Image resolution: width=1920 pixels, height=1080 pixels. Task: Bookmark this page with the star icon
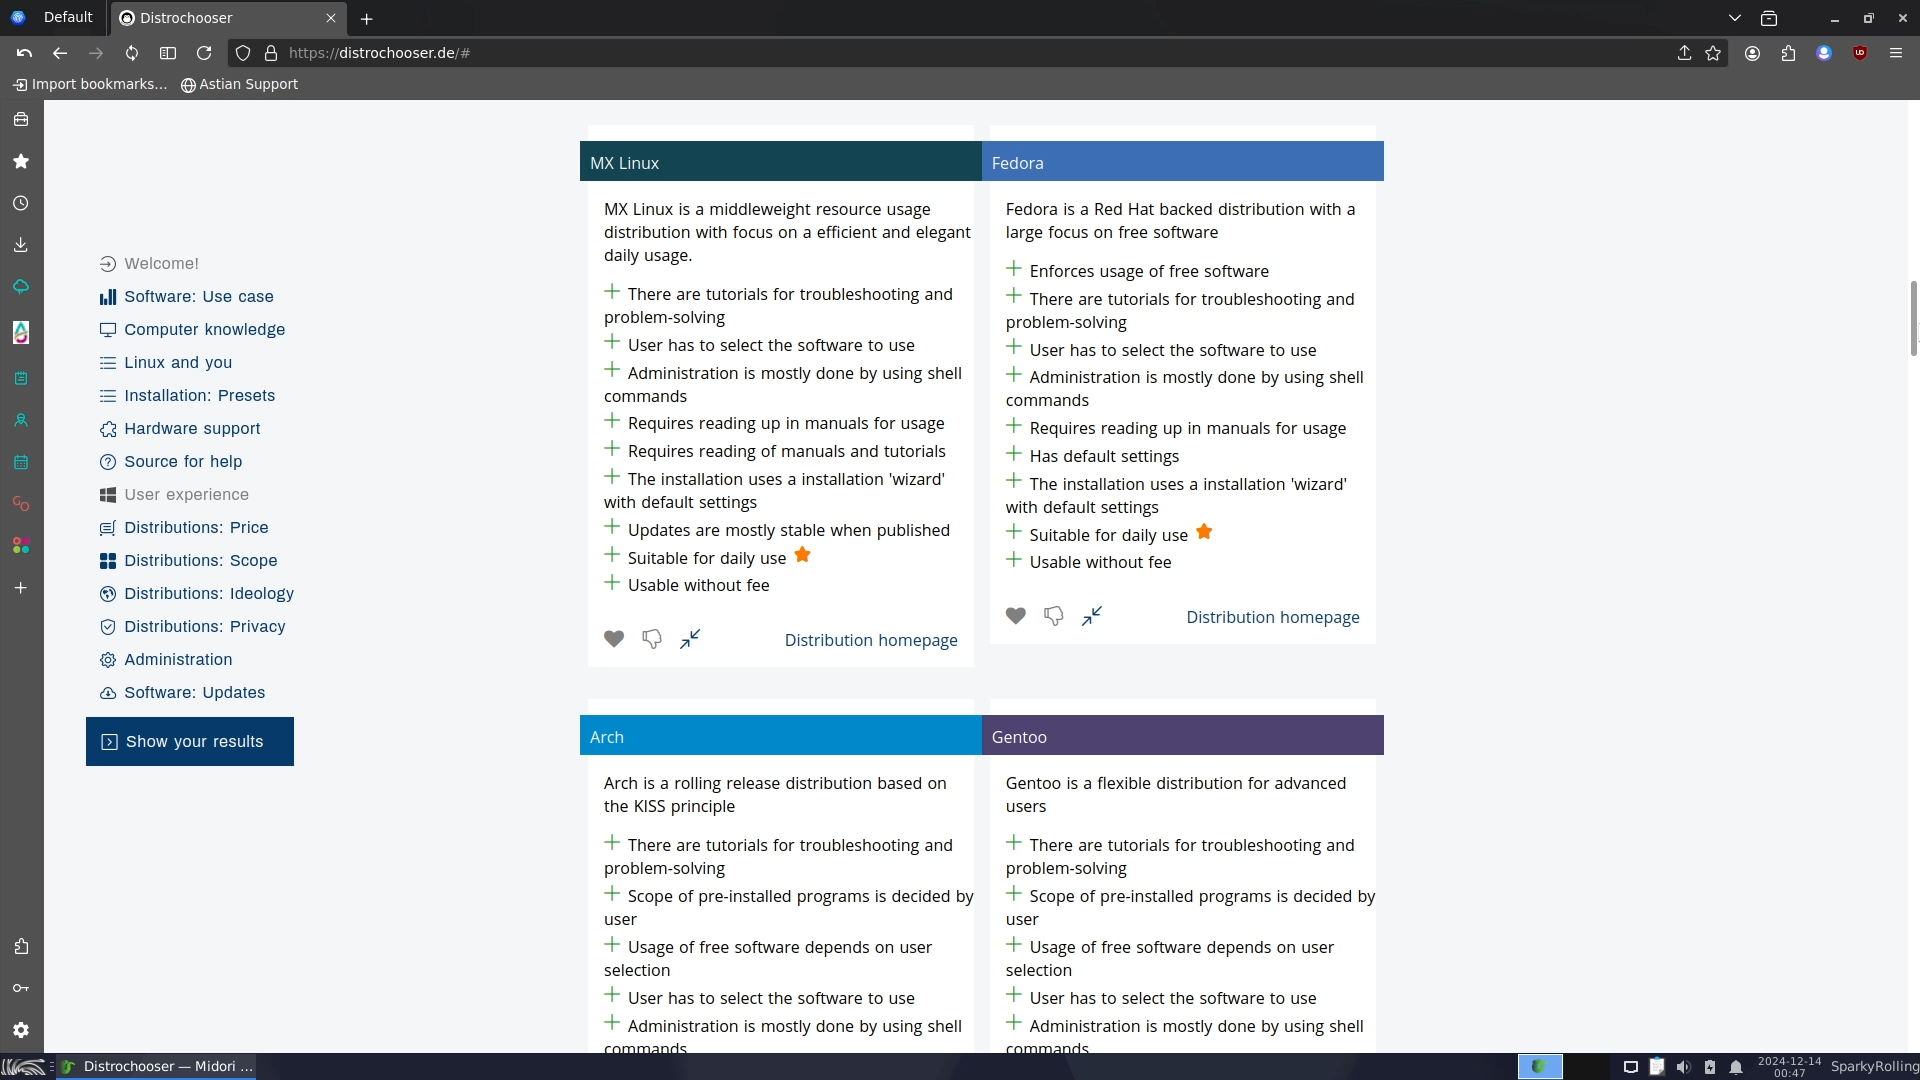1713,53
